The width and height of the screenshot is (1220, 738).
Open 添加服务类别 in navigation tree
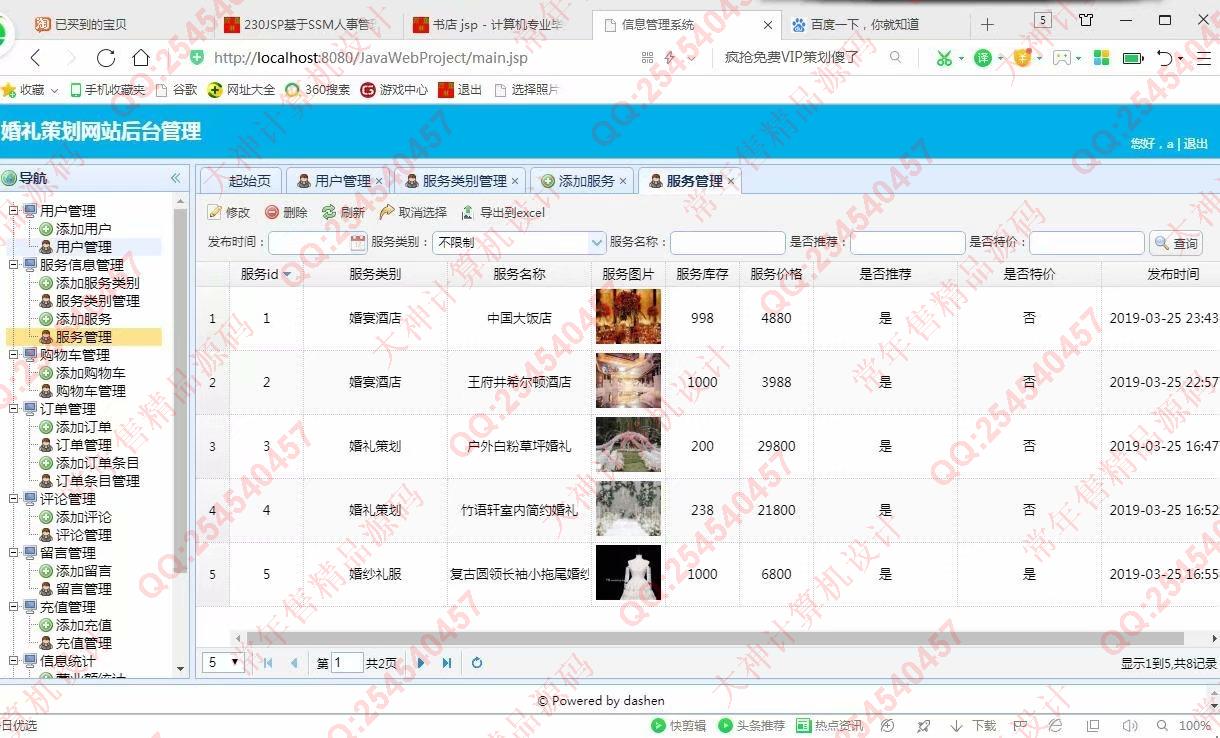[97, 283]
